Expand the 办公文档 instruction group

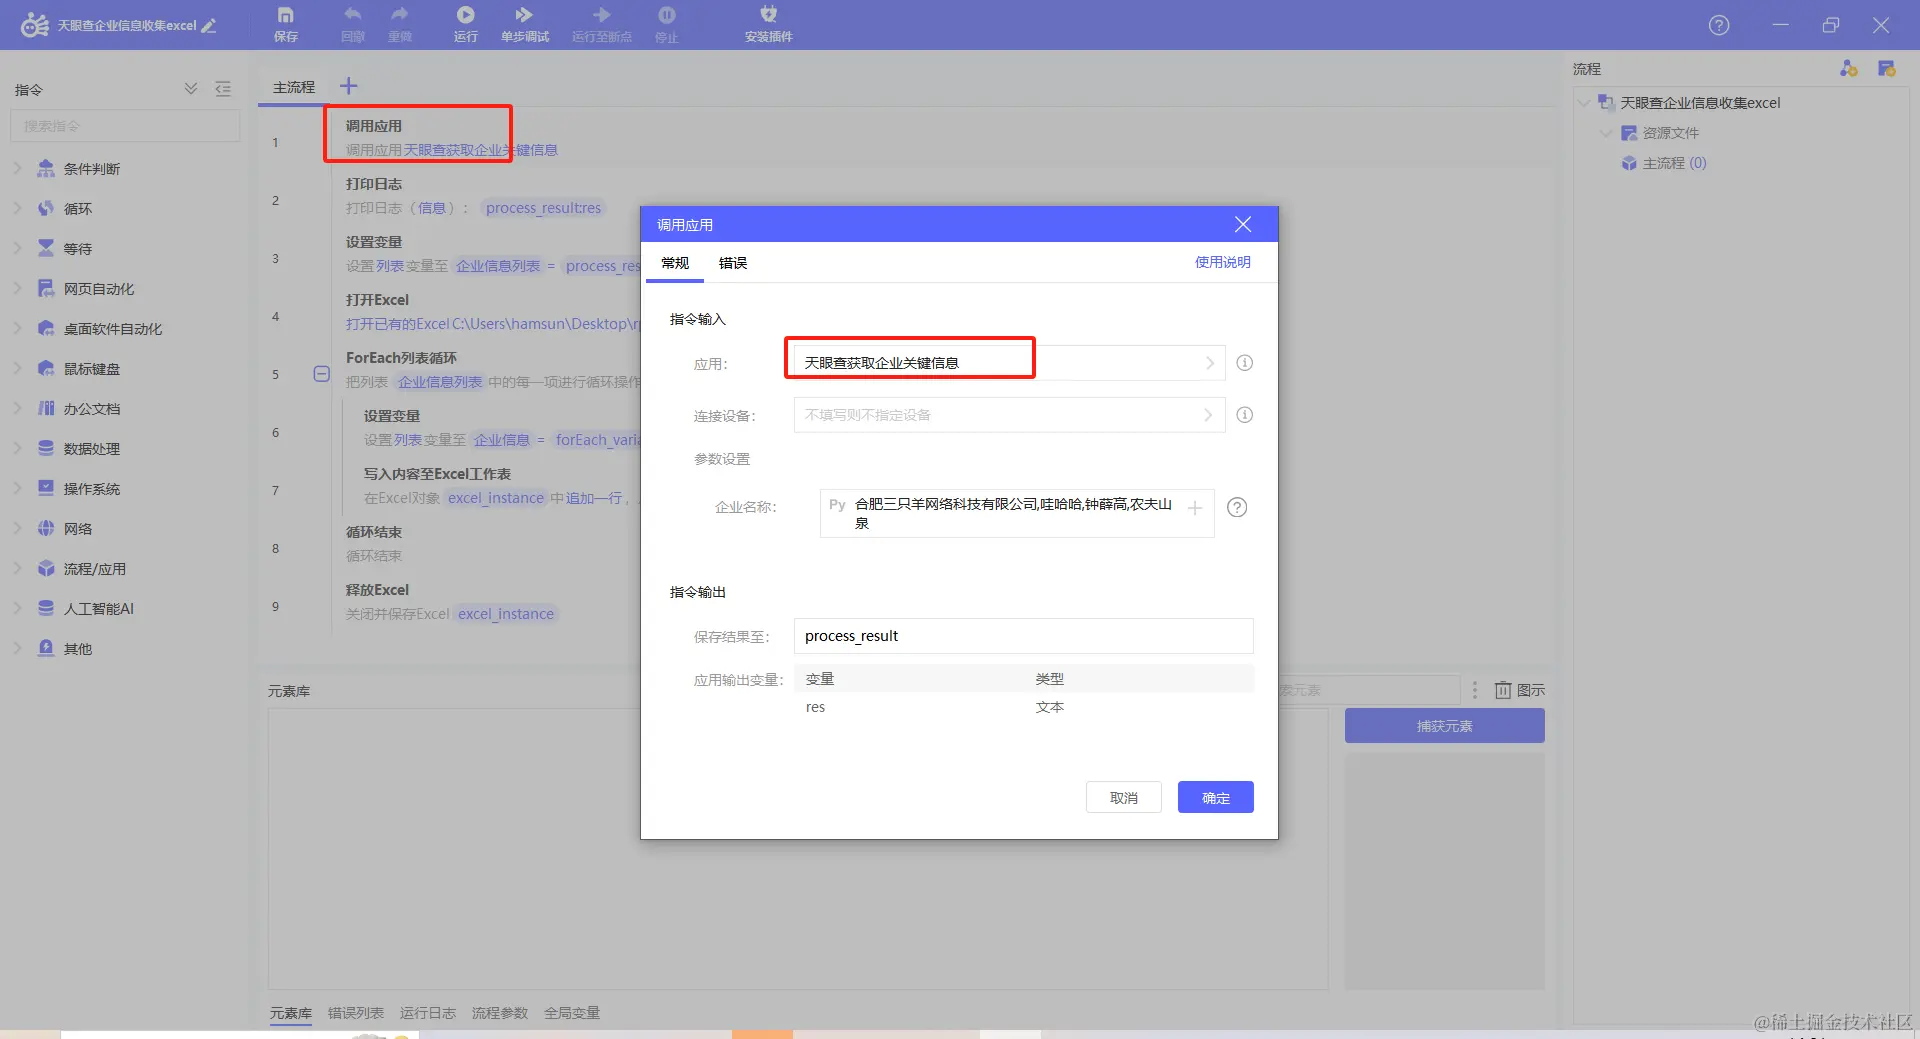(x=17, y=409)
